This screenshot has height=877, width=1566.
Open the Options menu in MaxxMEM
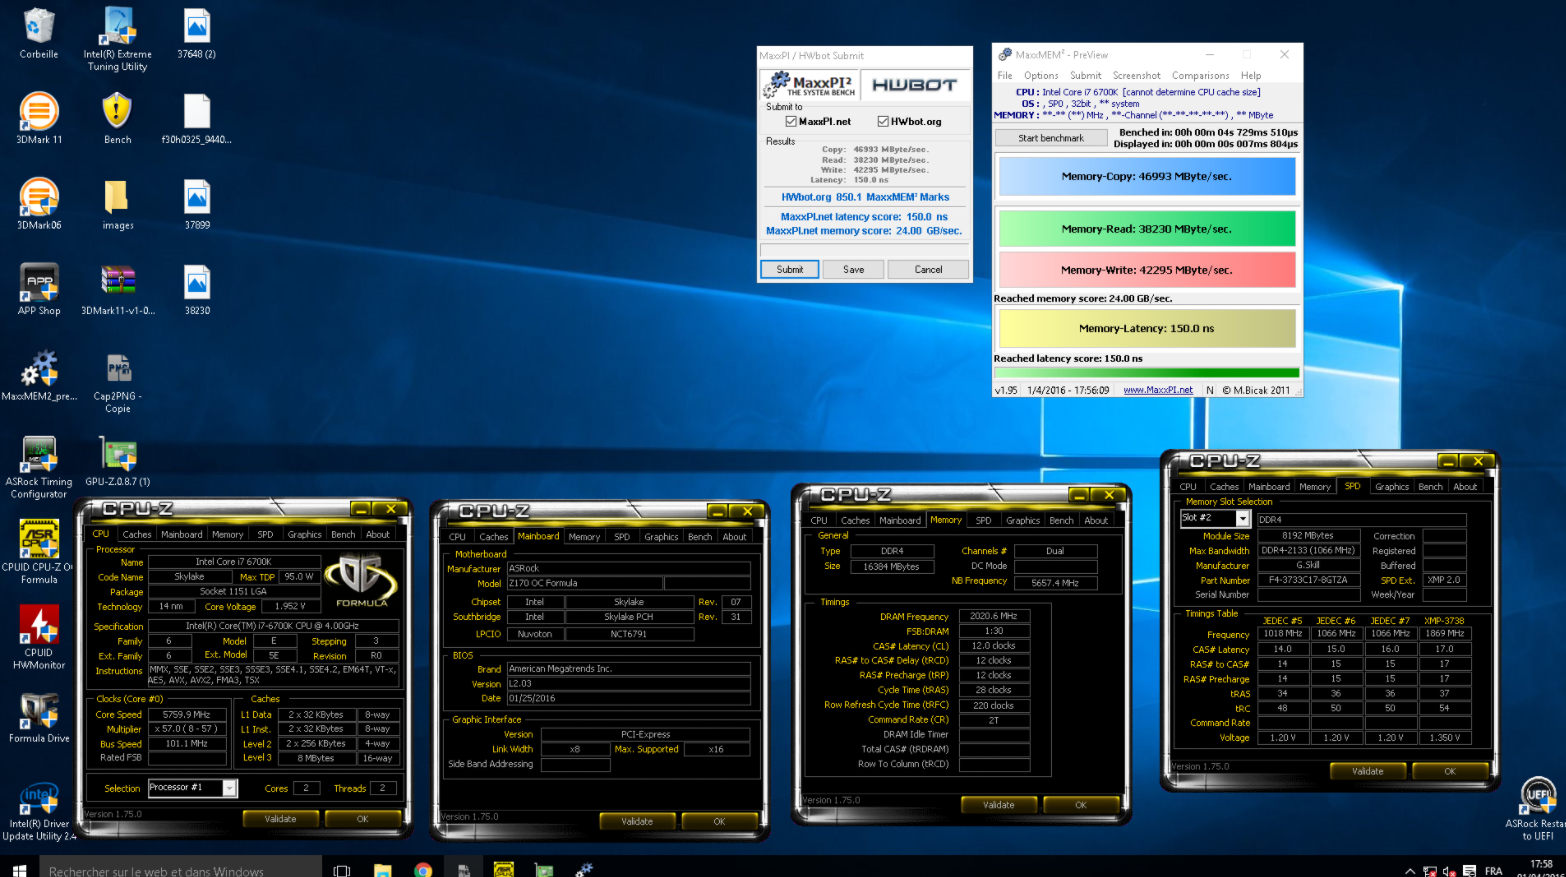pos(1041,75)
